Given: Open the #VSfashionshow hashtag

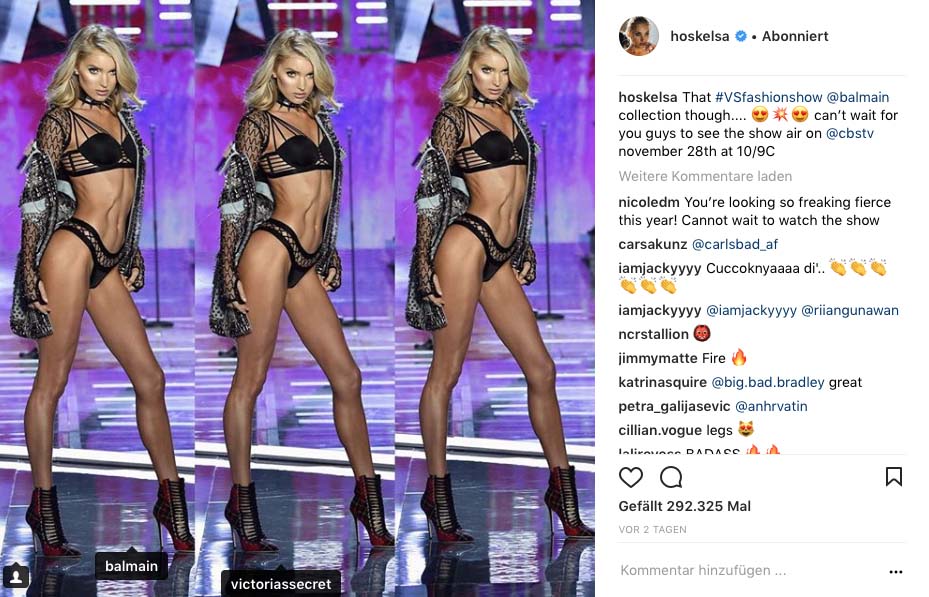Looking at the screenshot, I should point(768,97).
